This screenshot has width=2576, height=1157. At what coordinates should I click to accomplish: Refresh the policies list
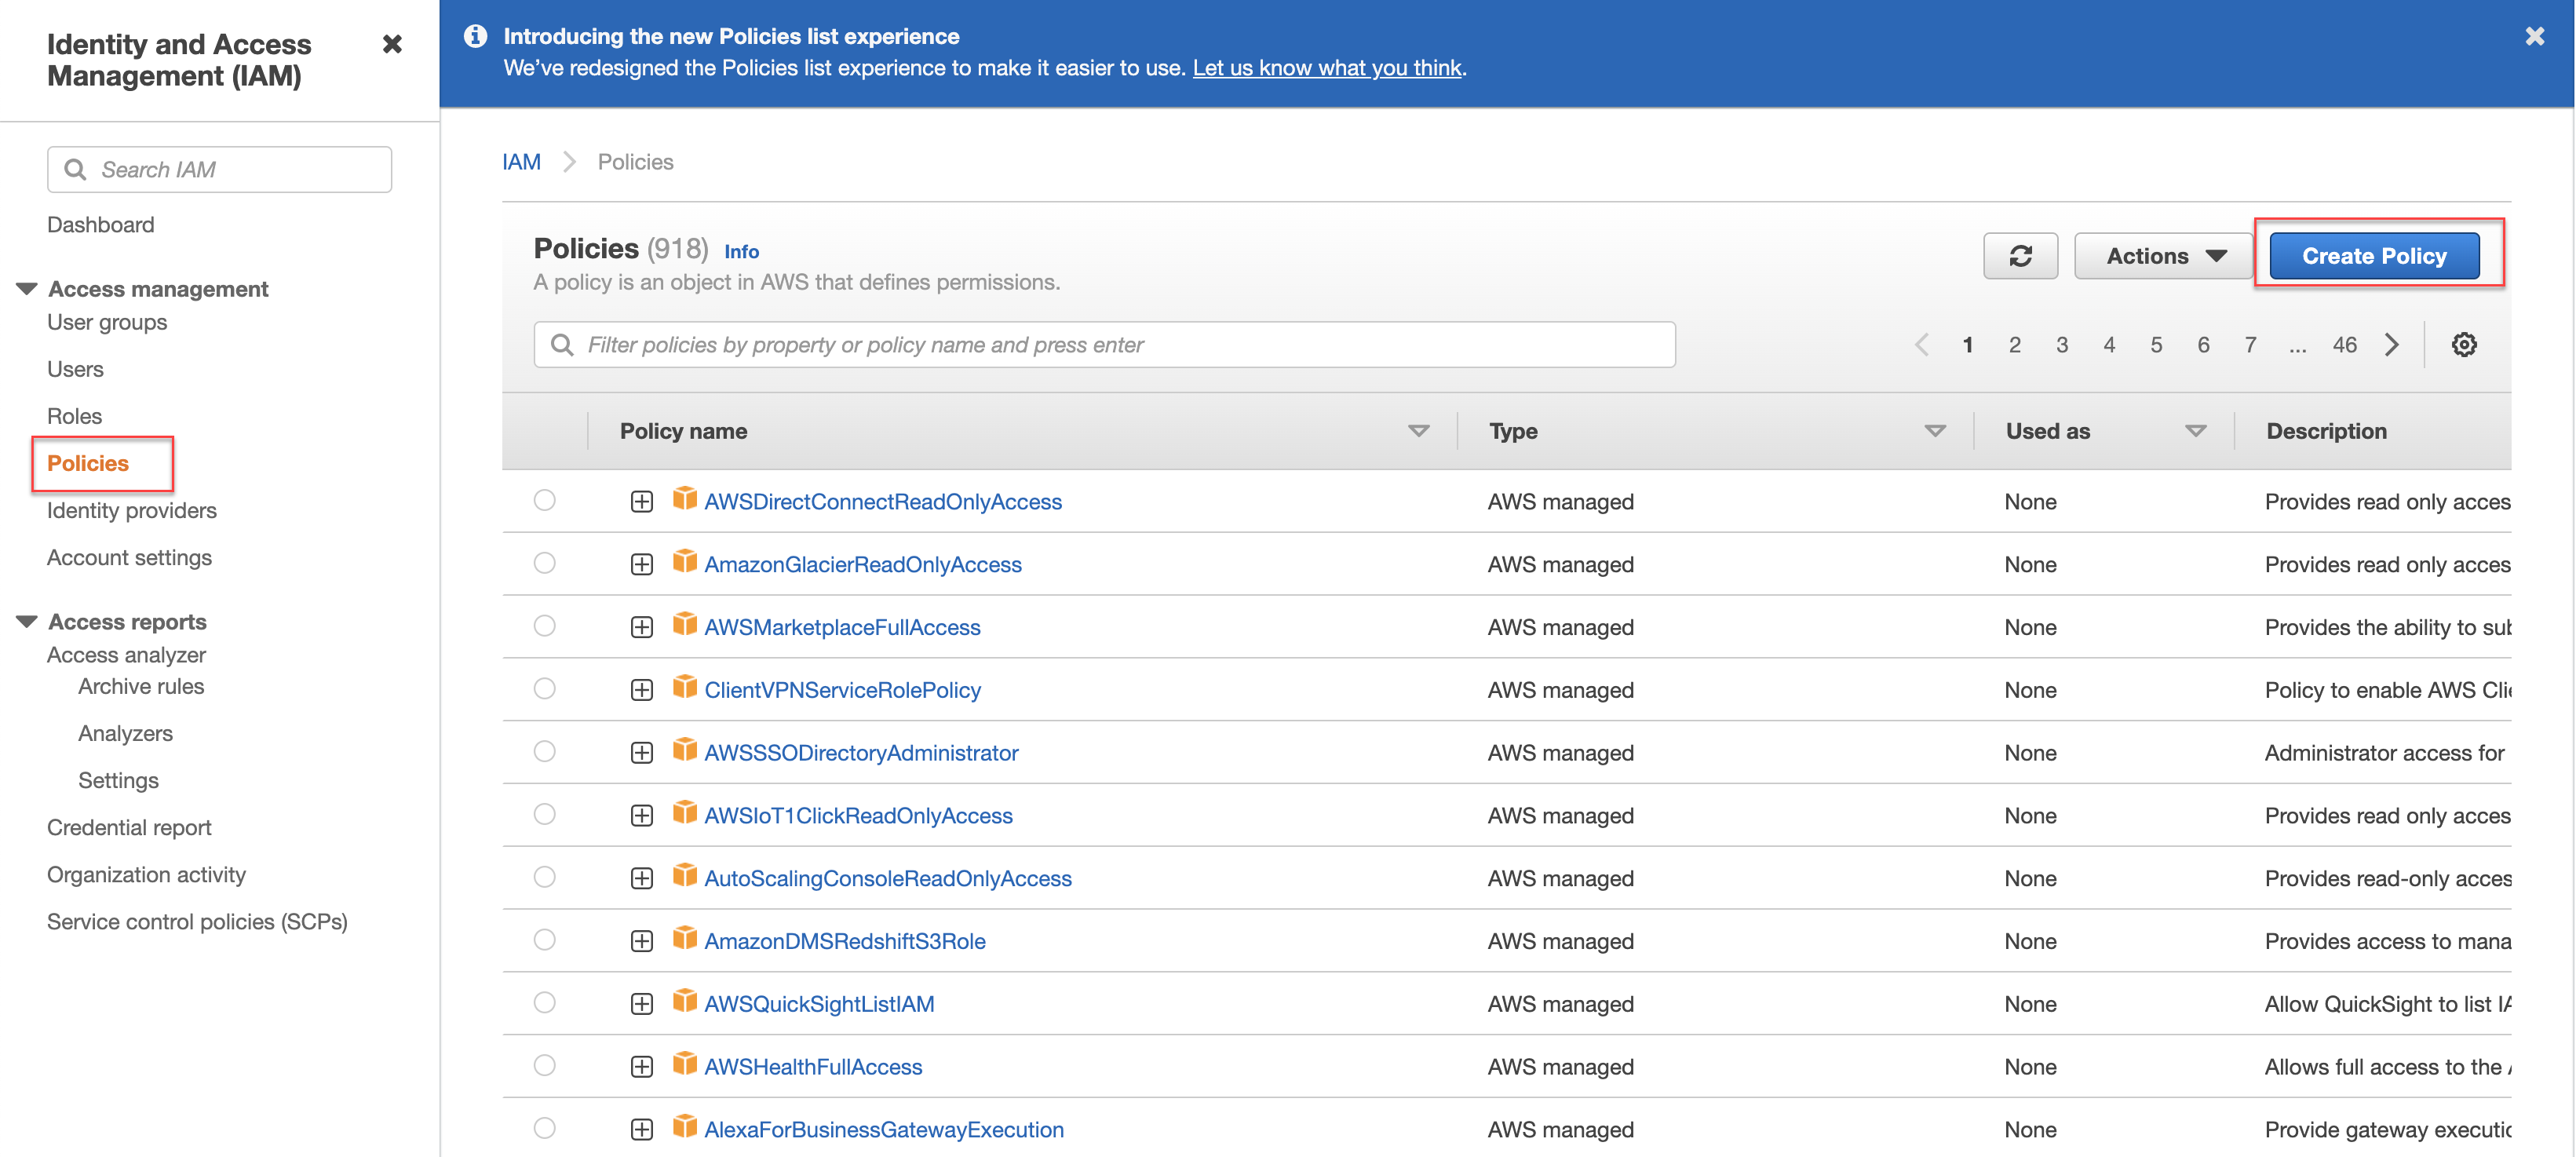[2020, 256]
